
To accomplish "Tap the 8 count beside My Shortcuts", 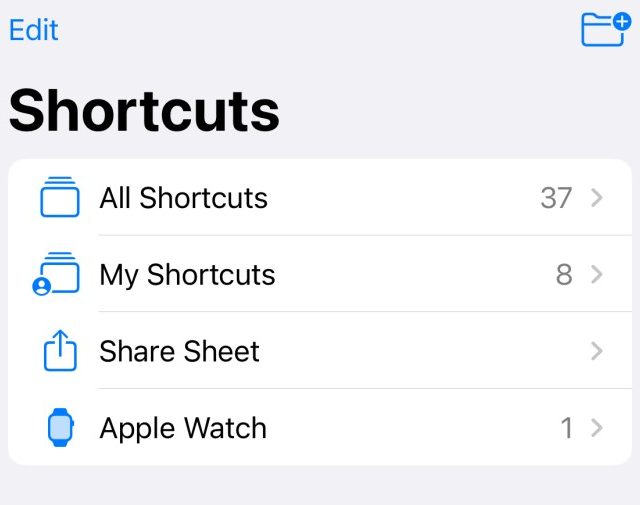I will point(564,275).
